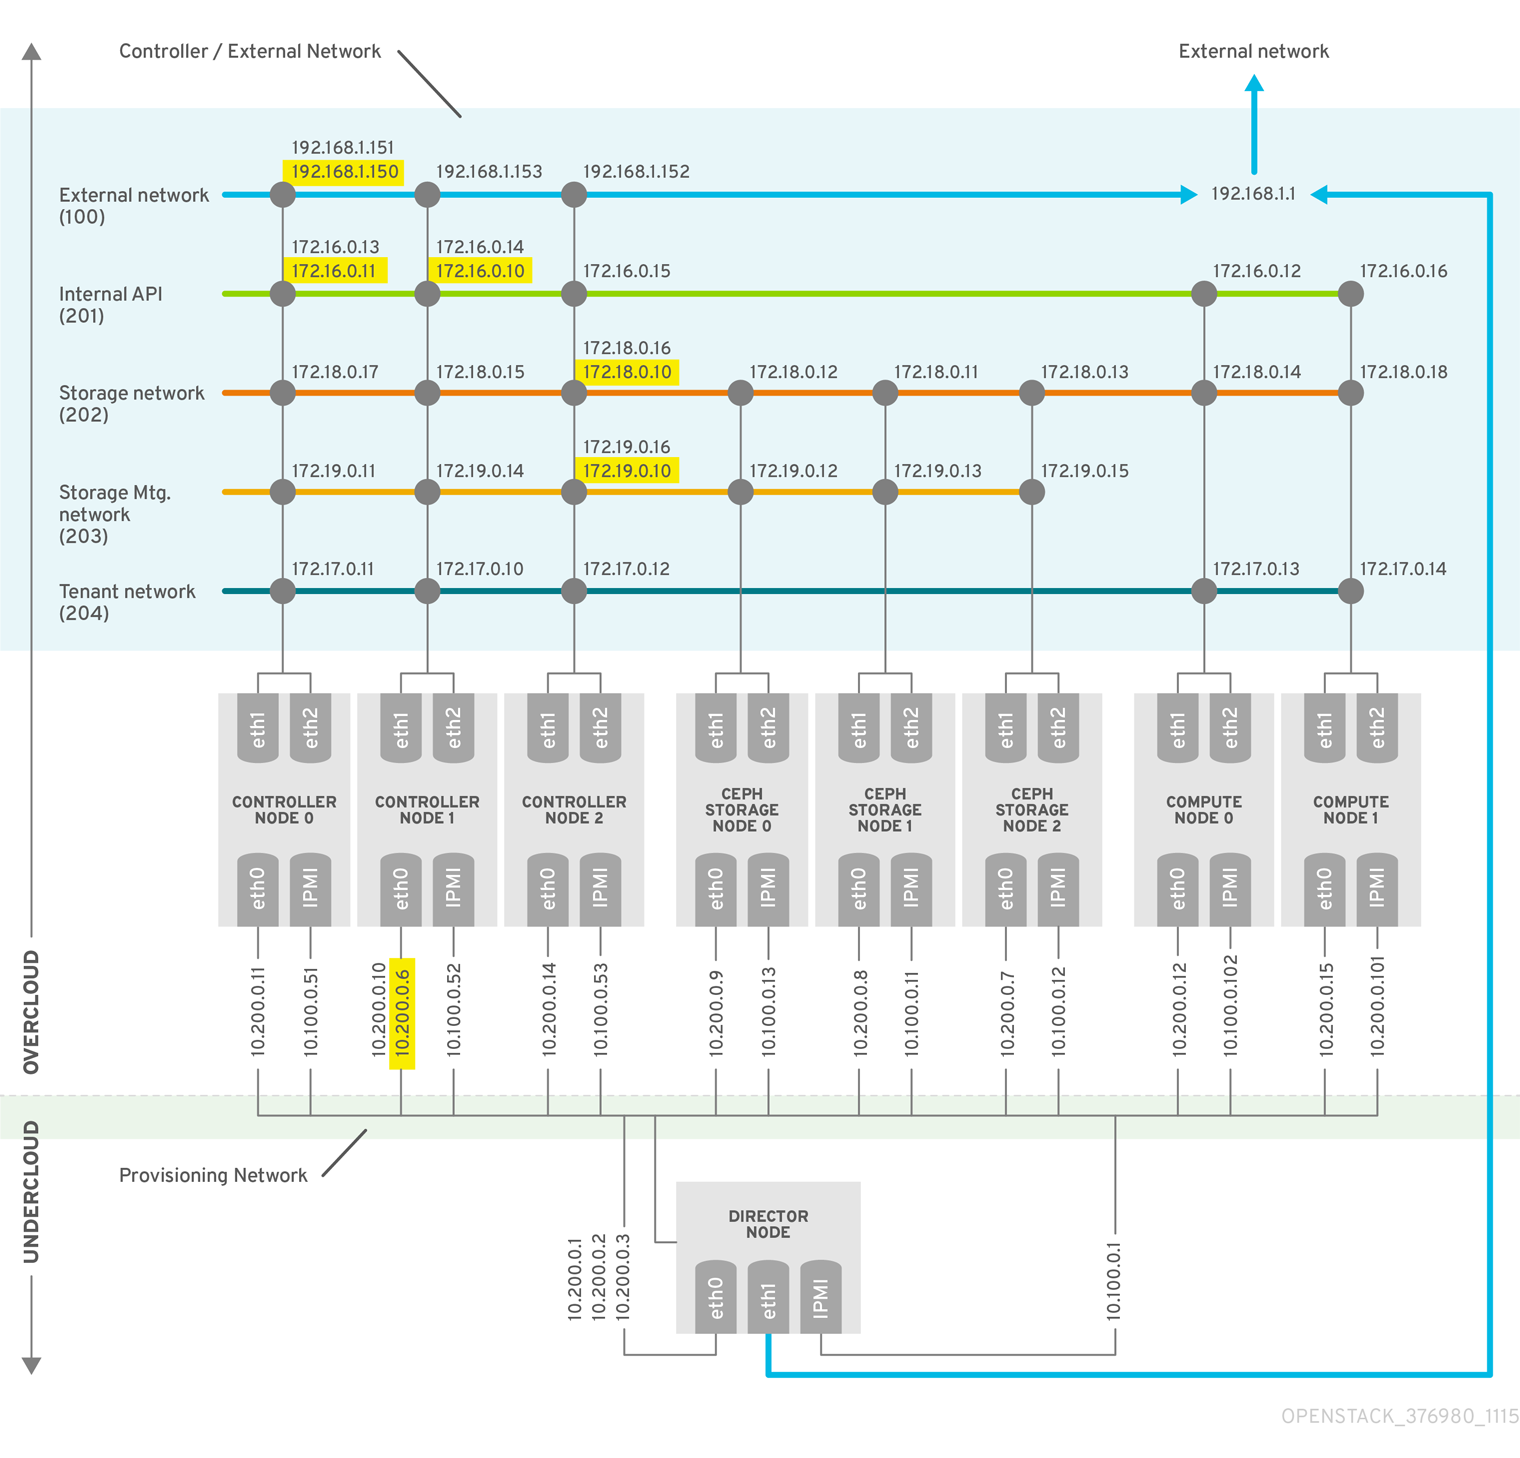Click highlighted IP 172.16.0.10

point(480,271)
